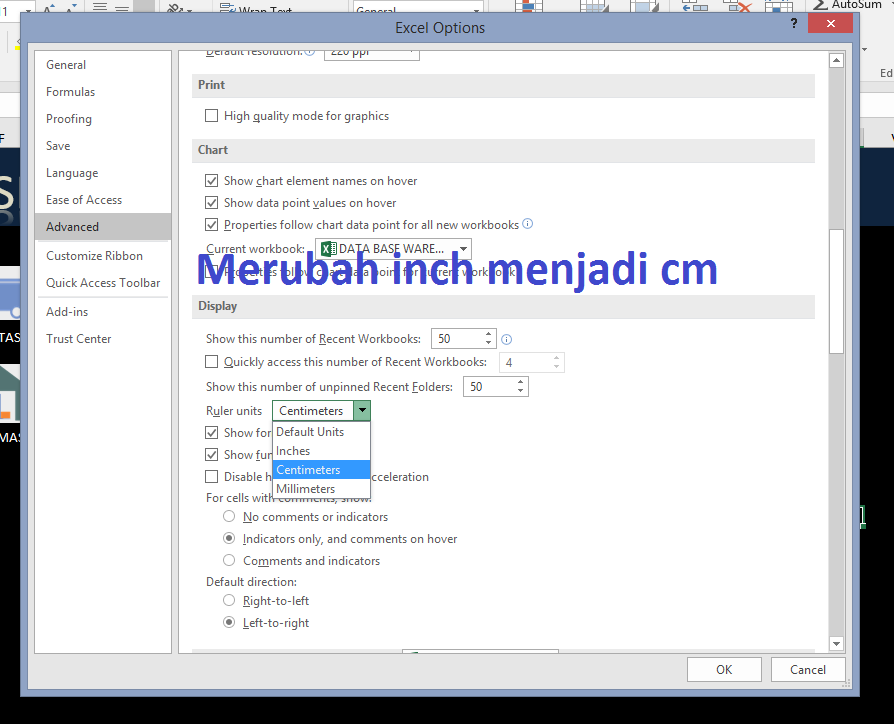Enable High quality mode for graphics
The height and width of the screenshot is (724, 894).
[x=212, y=116]
